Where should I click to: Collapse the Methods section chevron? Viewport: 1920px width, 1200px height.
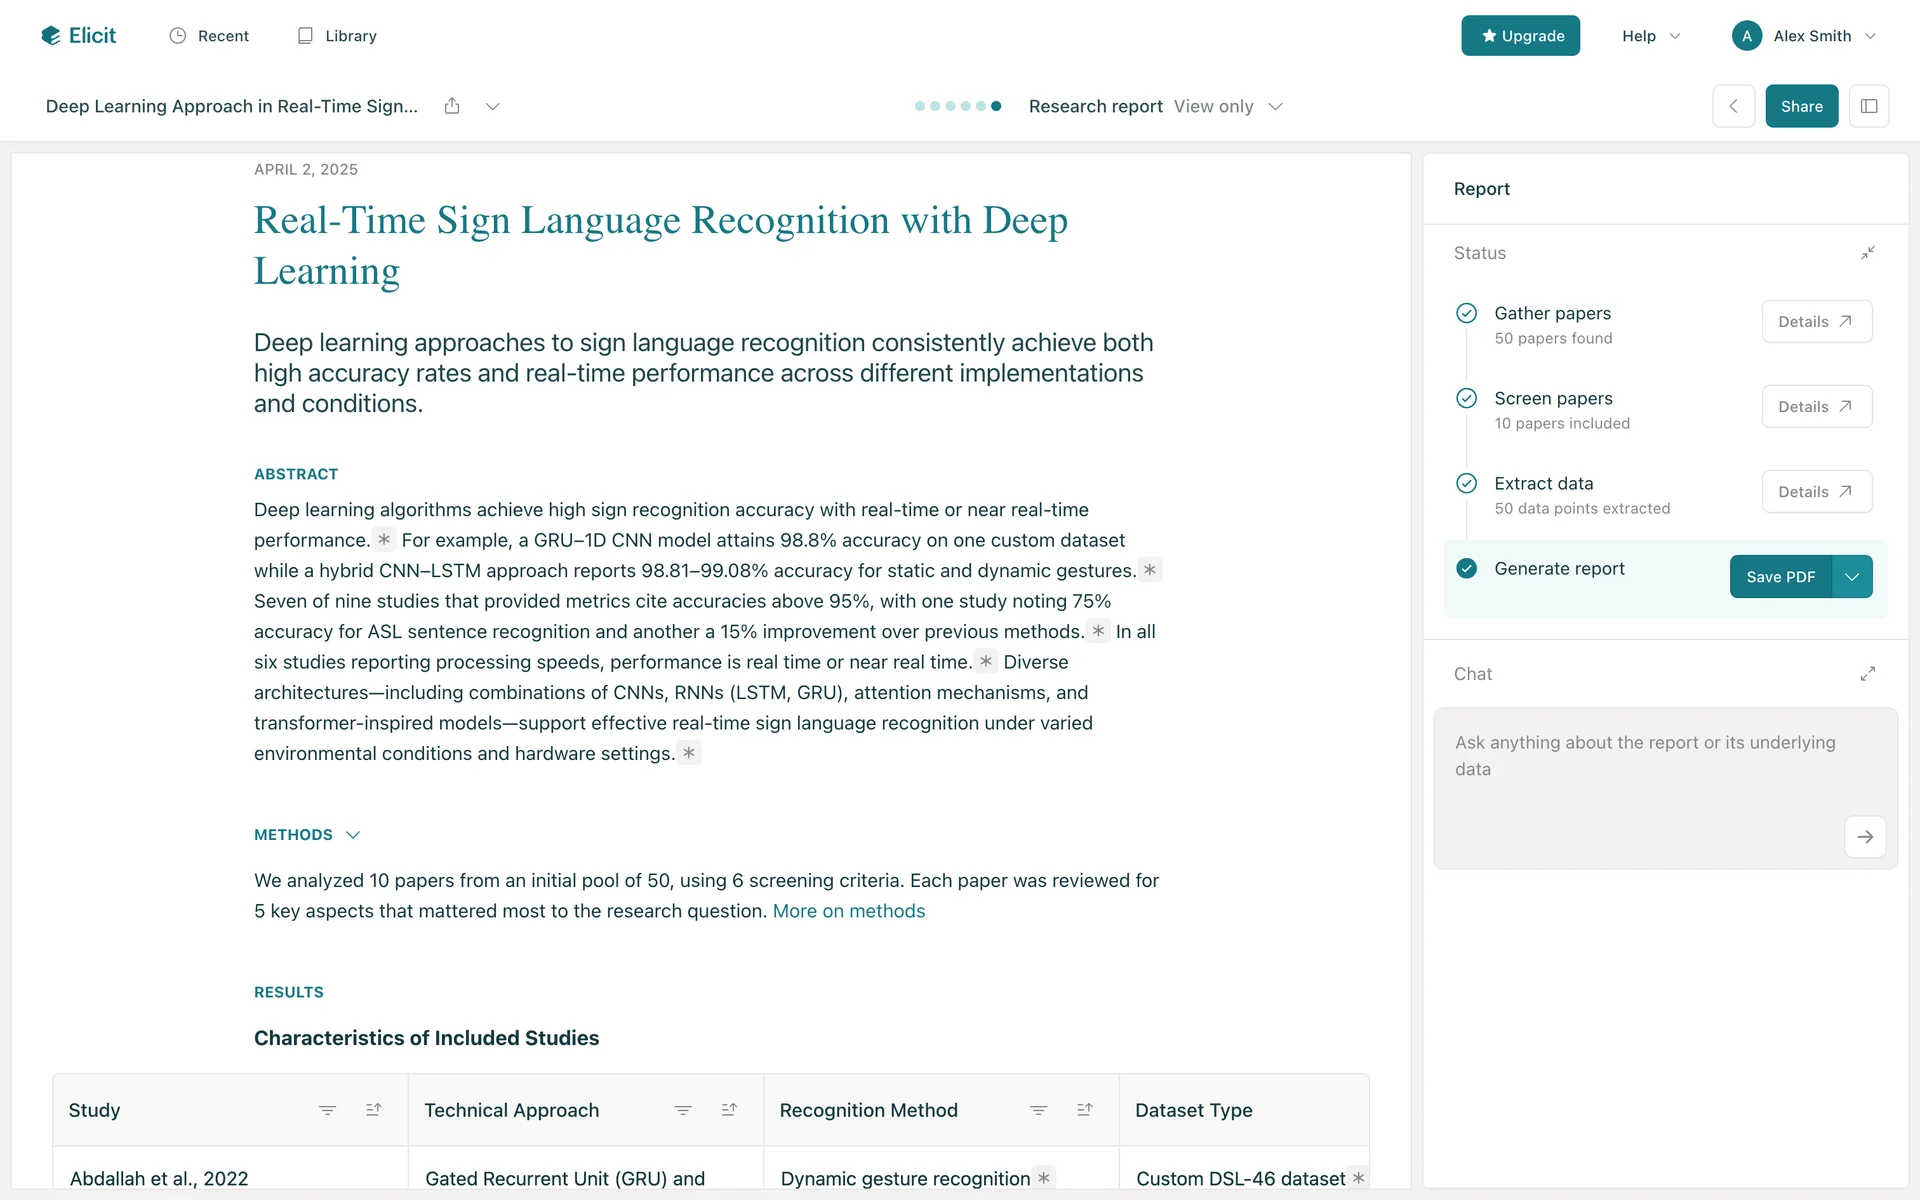(353, 835)
